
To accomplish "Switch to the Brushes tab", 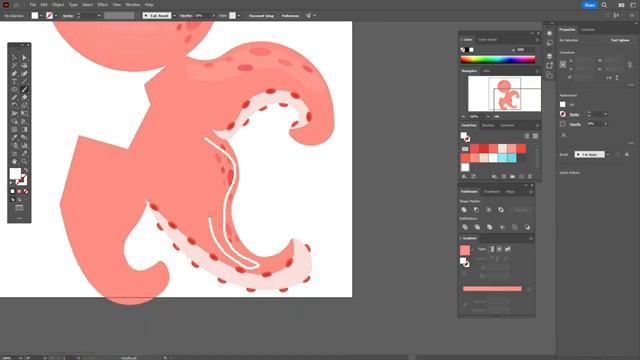I will tap(488, 125).
